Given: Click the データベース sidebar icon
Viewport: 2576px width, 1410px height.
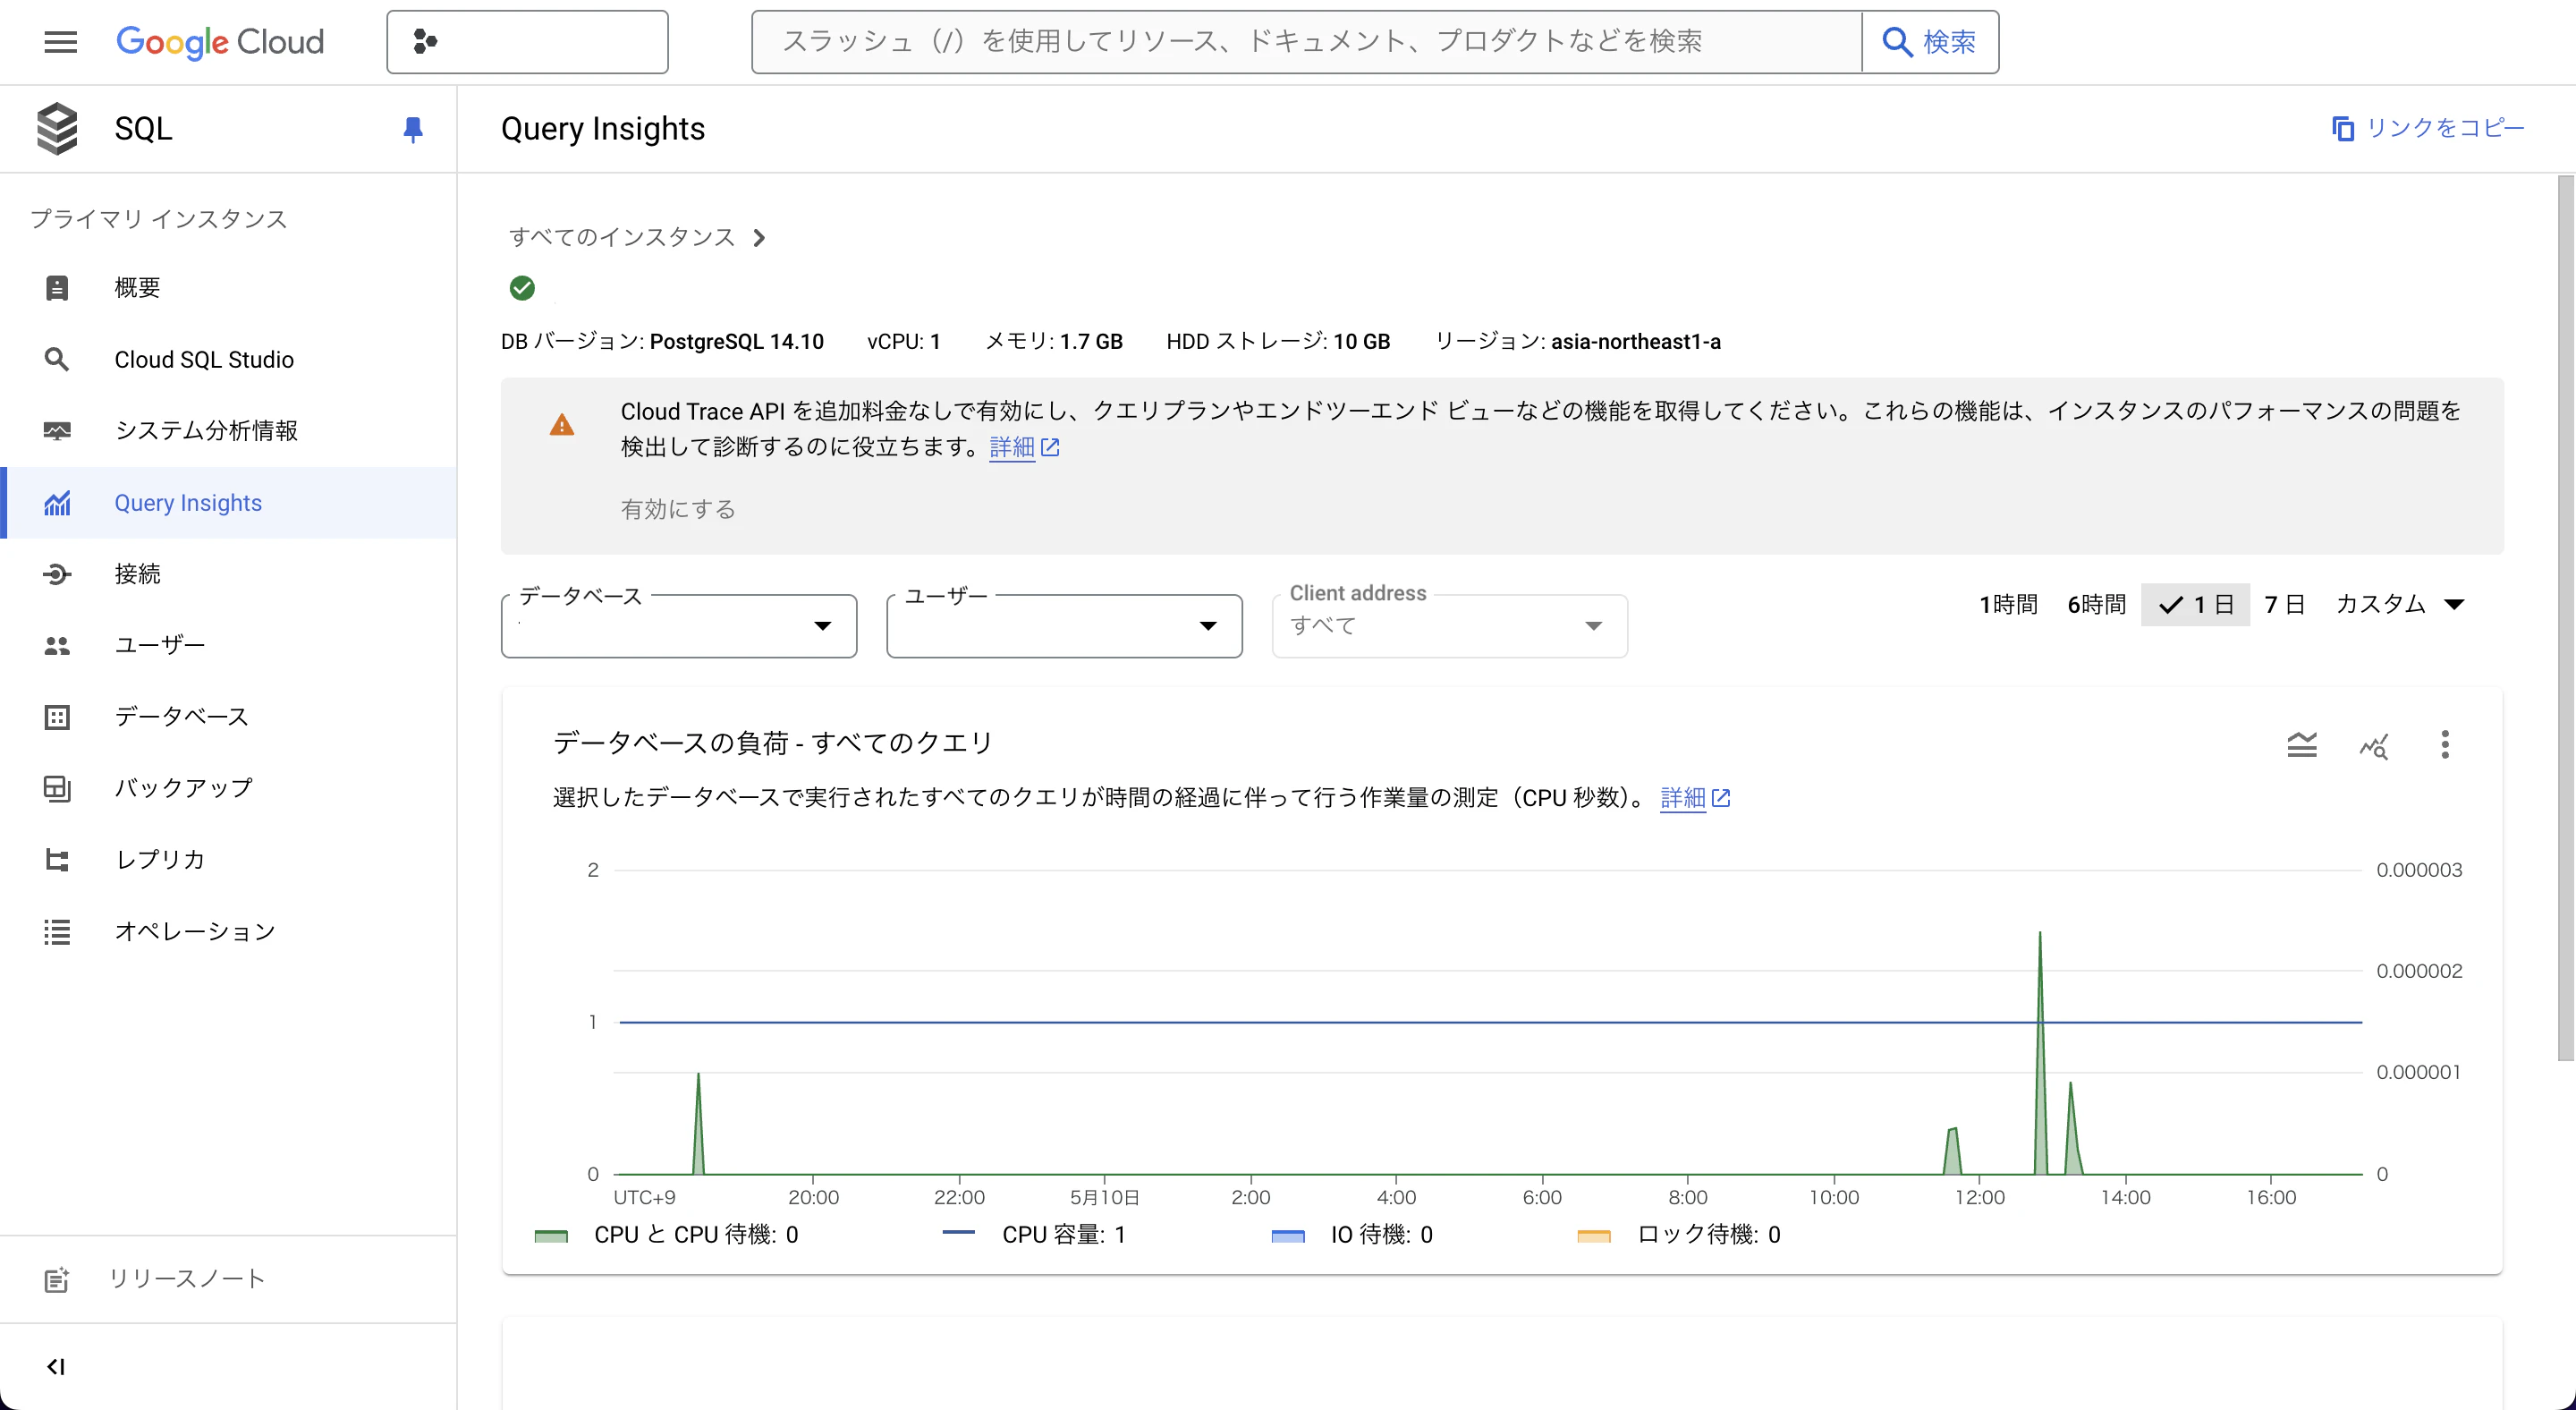Looking at the screenshot, I should tap(57, 717).
